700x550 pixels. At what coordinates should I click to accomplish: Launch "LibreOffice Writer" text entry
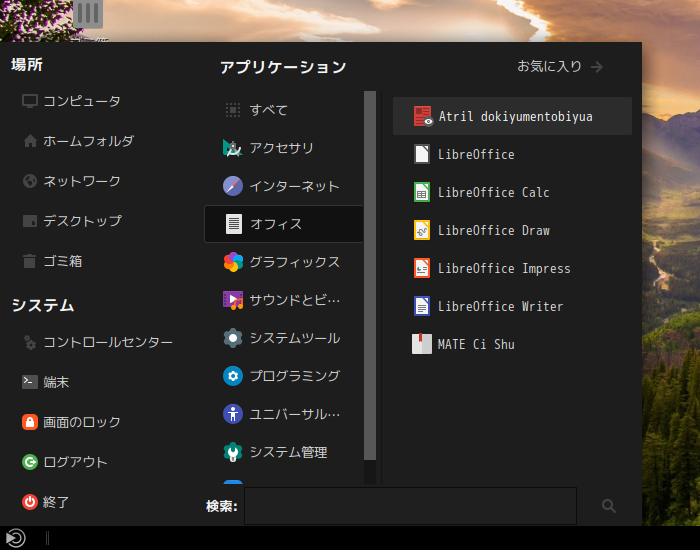point(500,306)
